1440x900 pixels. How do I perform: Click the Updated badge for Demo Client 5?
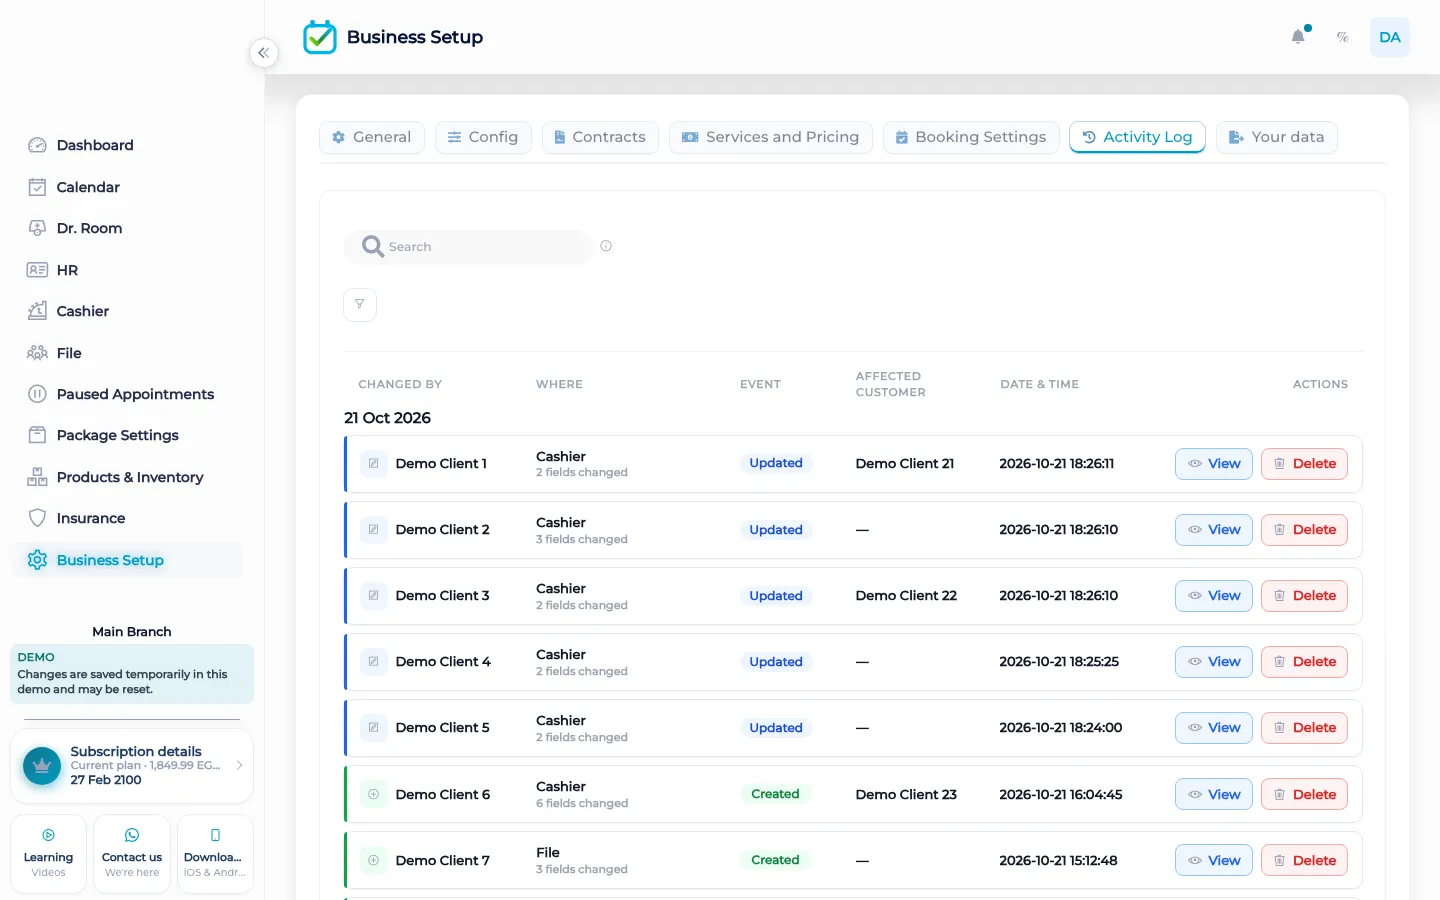click(776, 728)
